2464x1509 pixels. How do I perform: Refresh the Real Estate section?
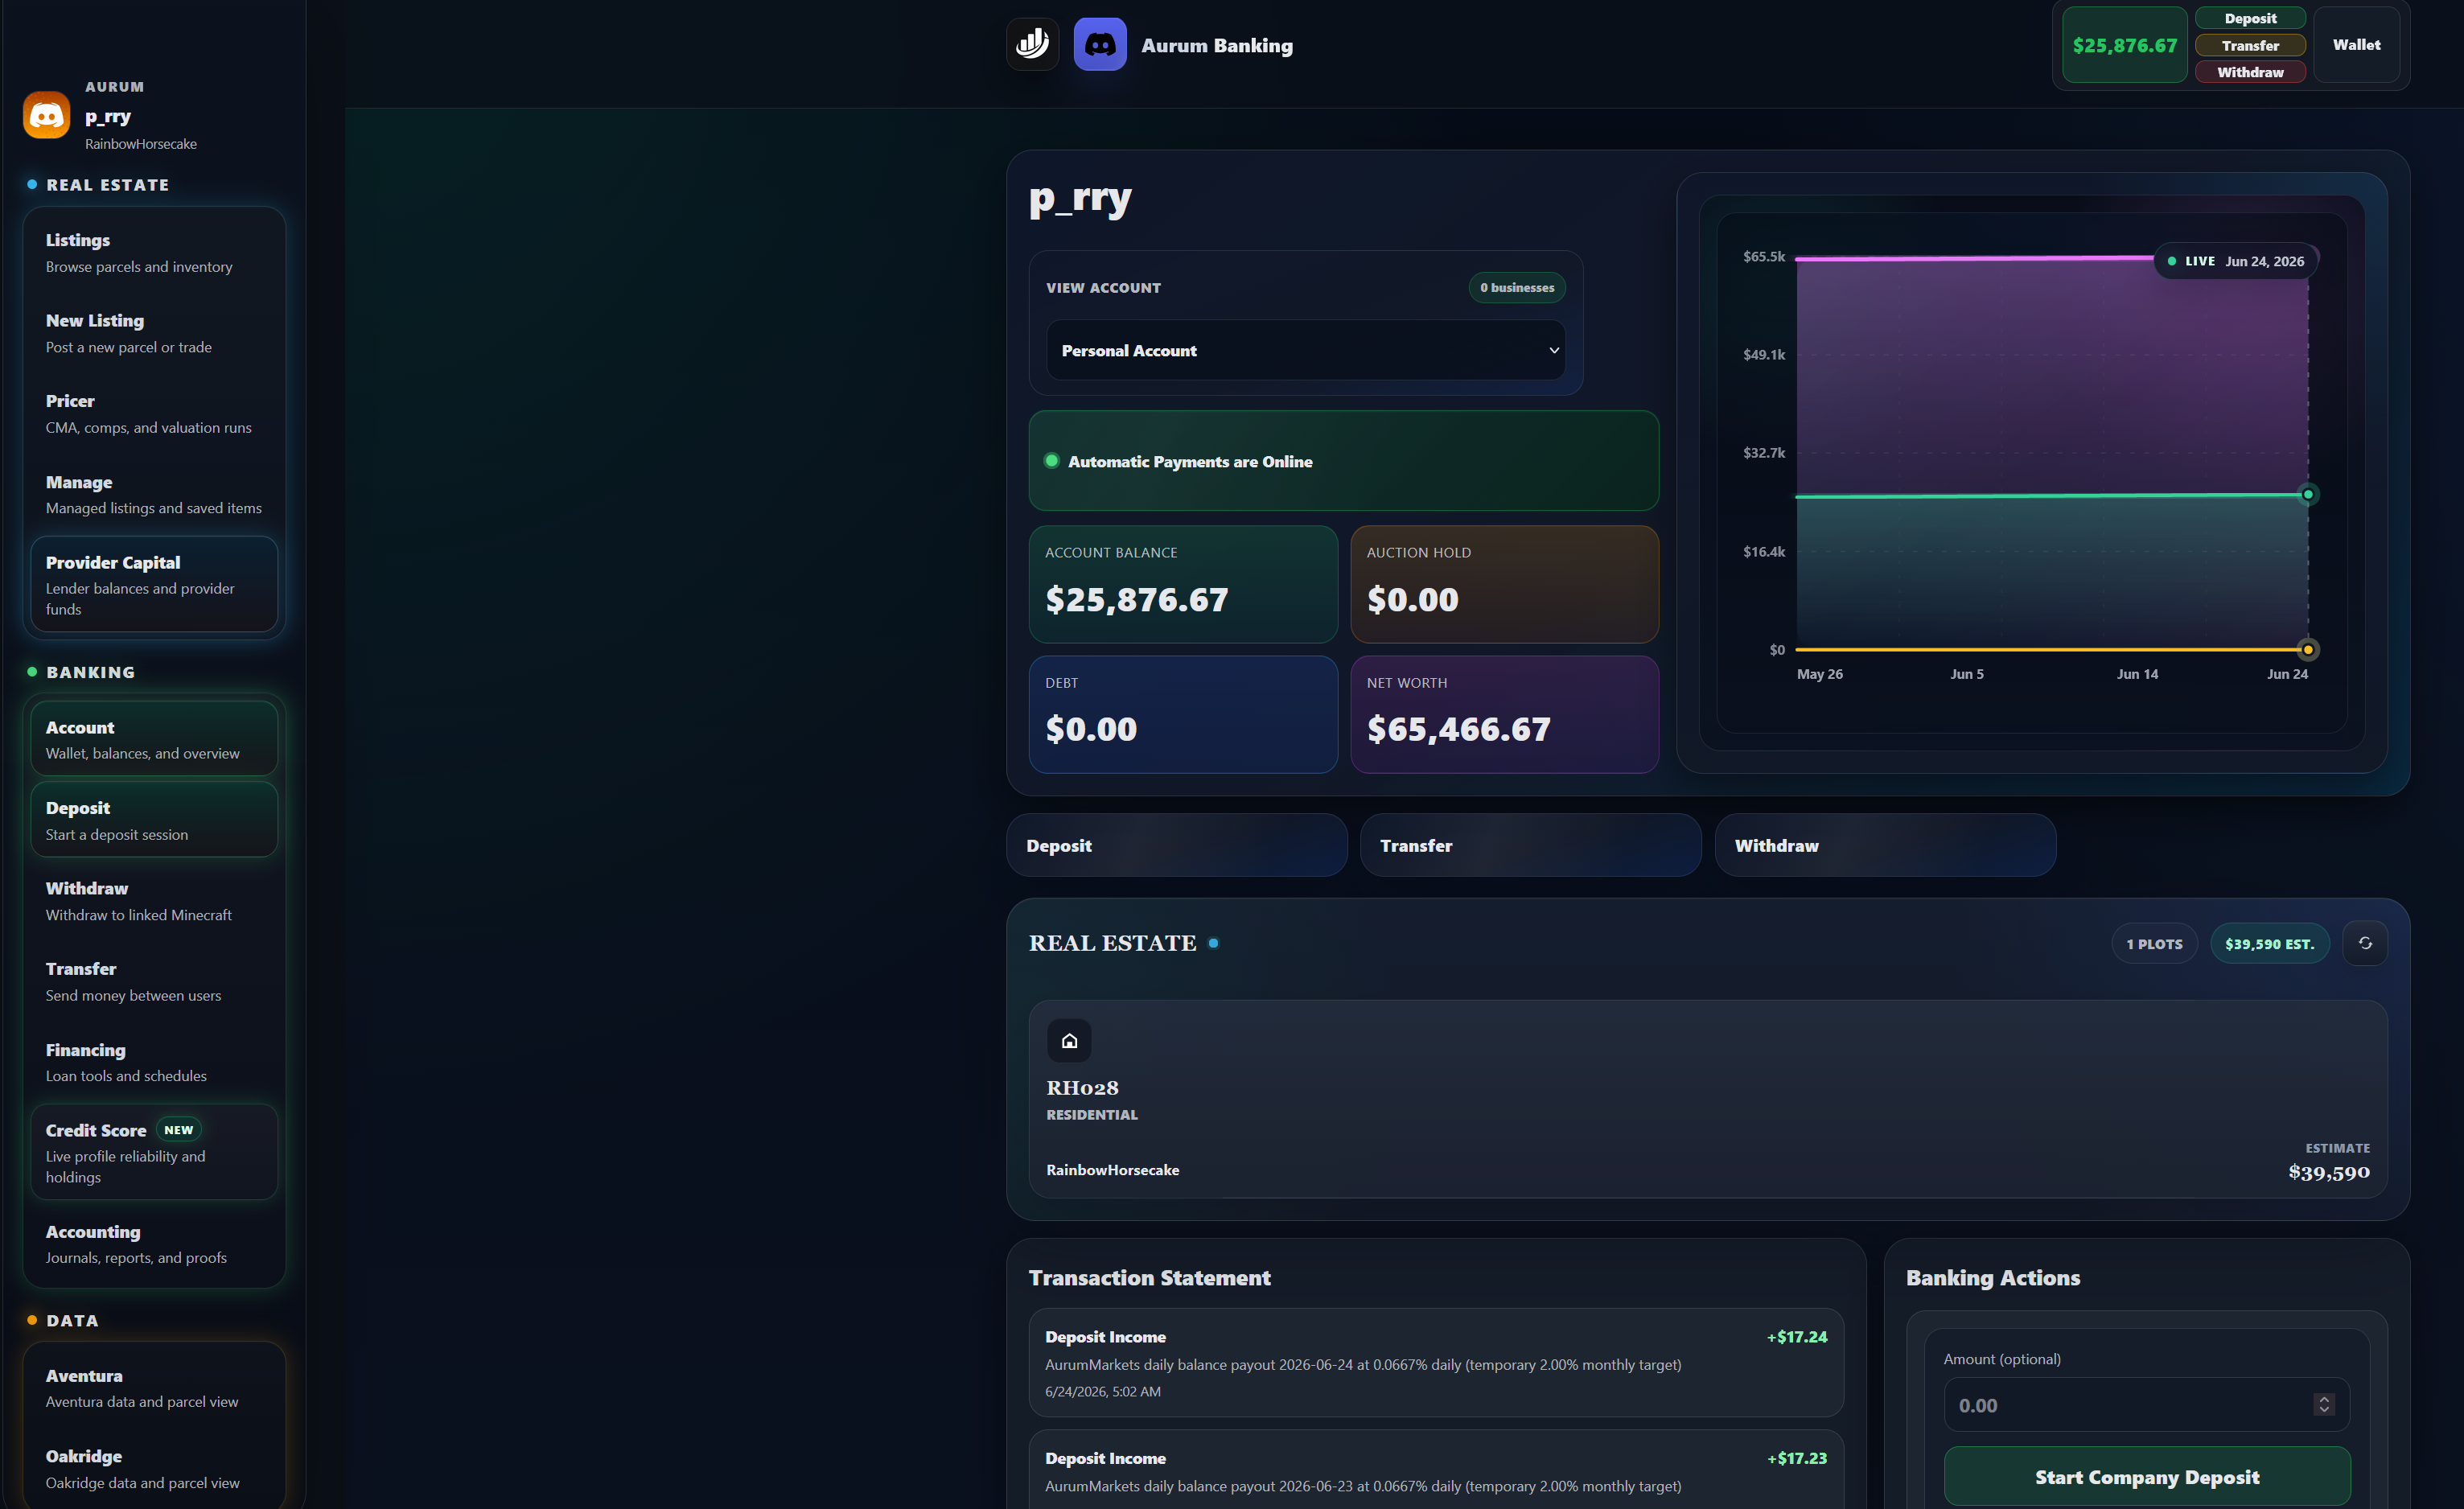[x=2365, y=943]
